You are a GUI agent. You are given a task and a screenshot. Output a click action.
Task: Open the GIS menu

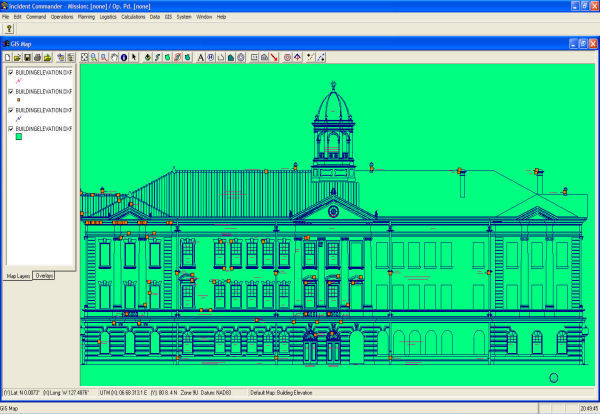[x=168, y=17]
